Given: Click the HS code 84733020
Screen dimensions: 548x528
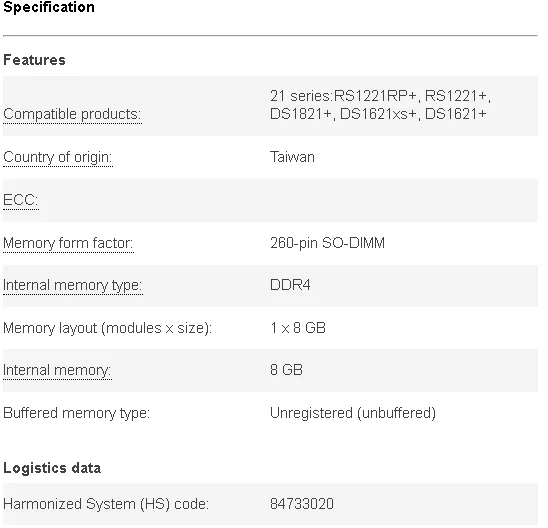Looking at the screenshot, I should (x=302, y=504).
